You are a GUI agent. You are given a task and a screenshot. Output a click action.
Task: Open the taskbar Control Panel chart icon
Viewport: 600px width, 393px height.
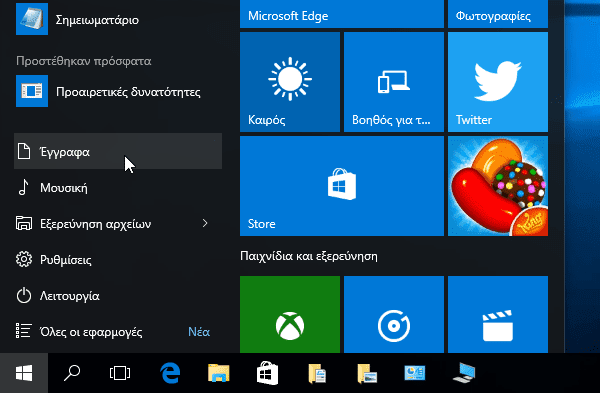tap(415, 373)
